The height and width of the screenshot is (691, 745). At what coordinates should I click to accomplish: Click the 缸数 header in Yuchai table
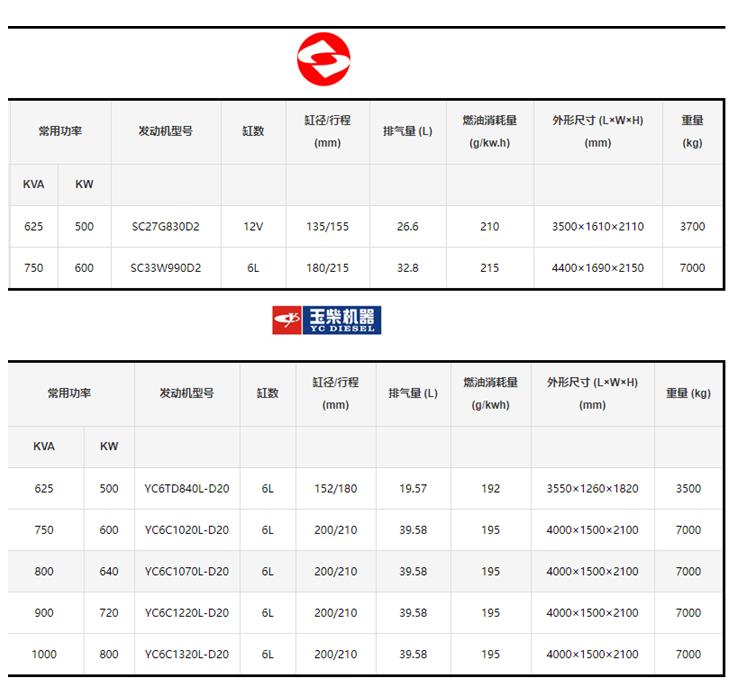pyautogui.click(x=267, y=393)
